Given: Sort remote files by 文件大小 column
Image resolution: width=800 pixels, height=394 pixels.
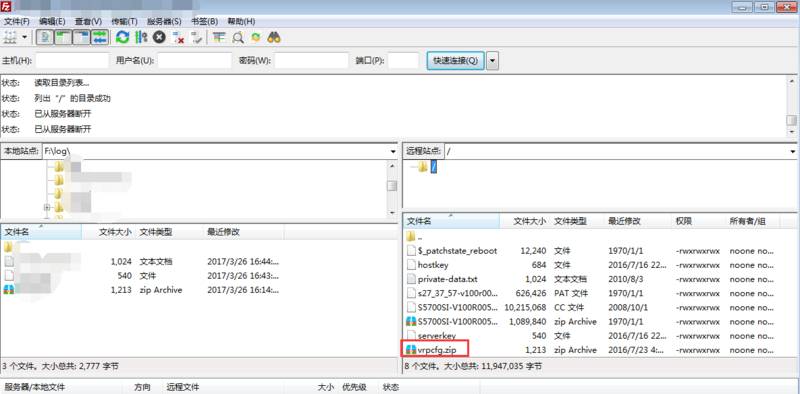Looking at the screenshot, I should pos(525,221).
